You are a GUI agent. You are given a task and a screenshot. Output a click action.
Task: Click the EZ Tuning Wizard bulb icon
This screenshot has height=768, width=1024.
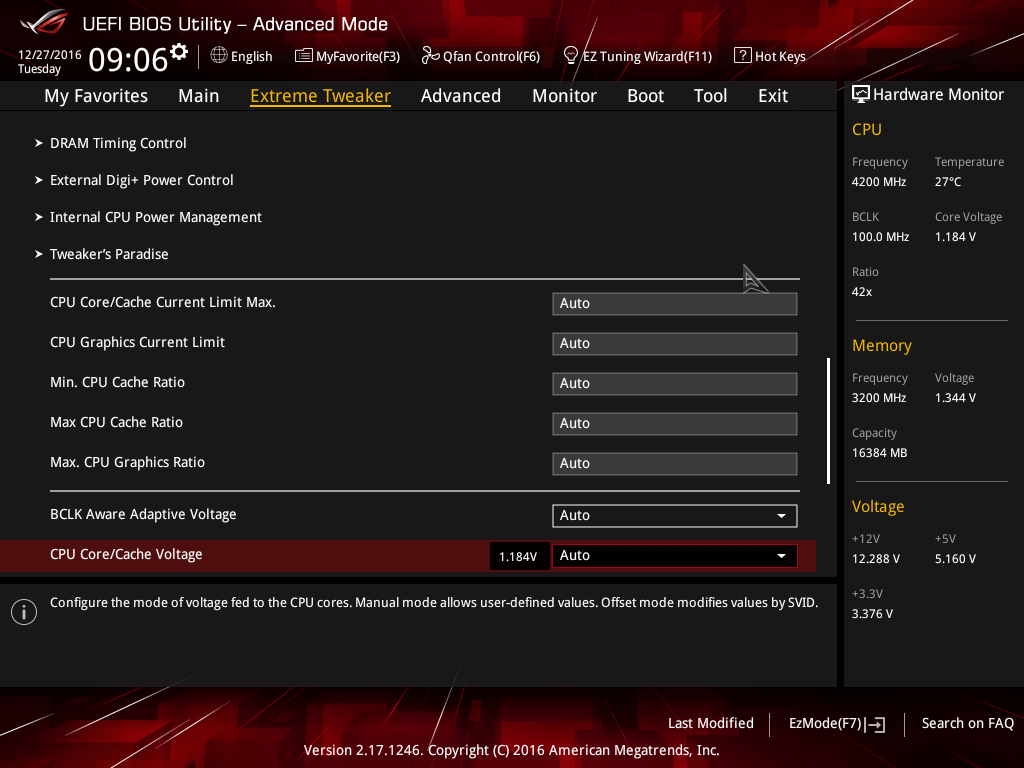pyautogui.click(x=571, y=56)
